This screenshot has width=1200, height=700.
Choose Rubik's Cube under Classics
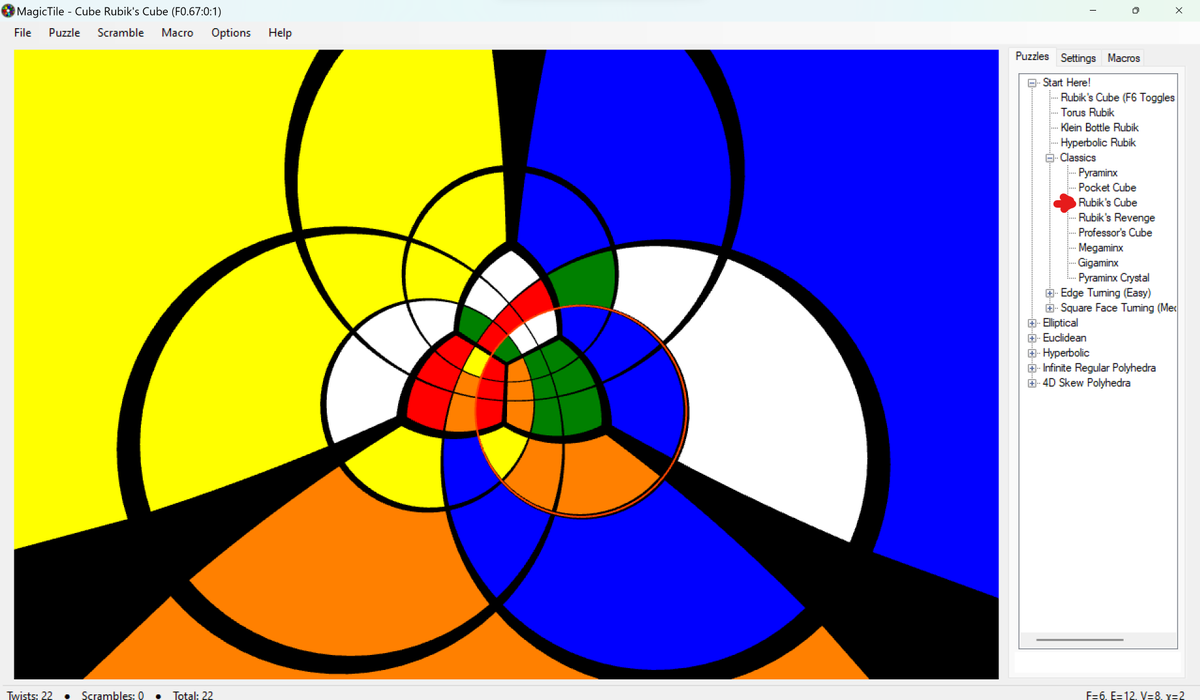(x=1107, y=203)
